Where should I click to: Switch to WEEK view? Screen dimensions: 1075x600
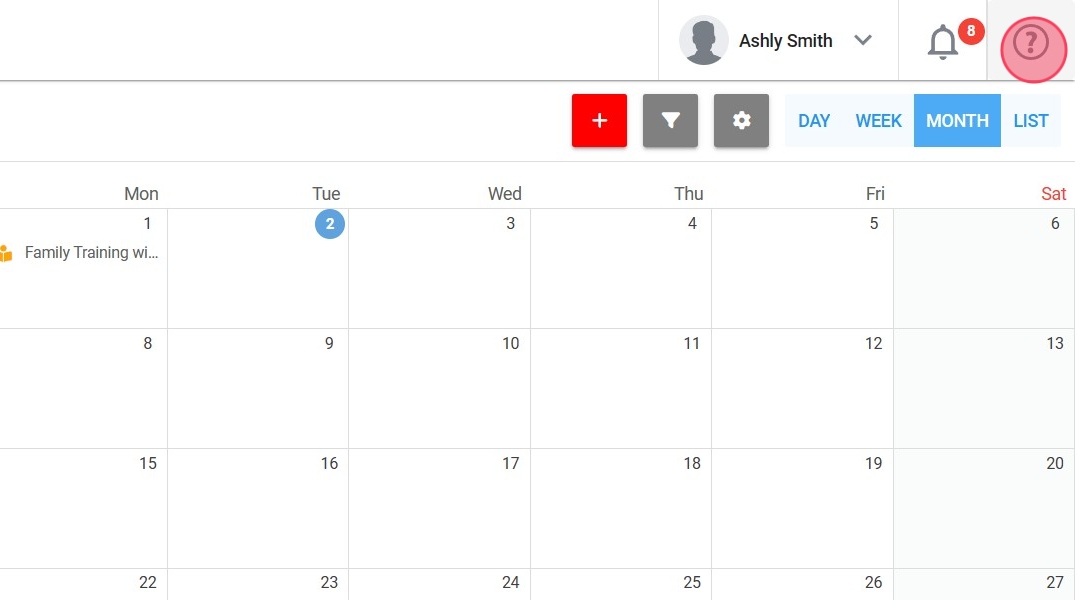(x=879, y=121)
